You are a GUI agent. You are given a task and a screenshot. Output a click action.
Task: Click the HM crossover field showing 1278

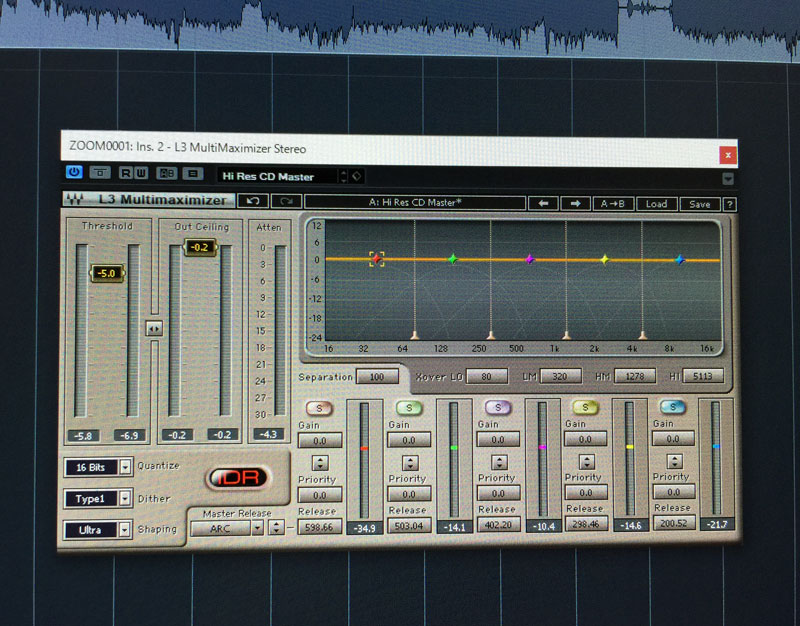pos(635,376)
